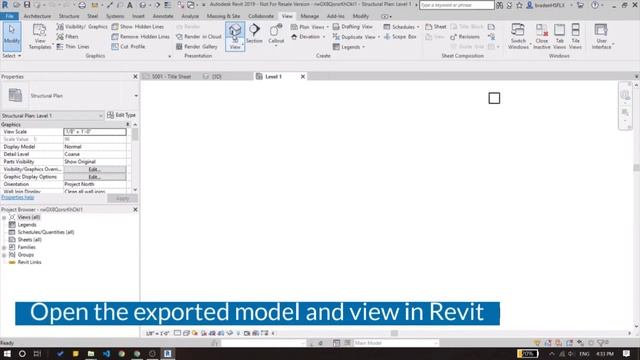640x360 pixels.
Task: Open Elevation dropdown
Action: (x=308, y=37)
